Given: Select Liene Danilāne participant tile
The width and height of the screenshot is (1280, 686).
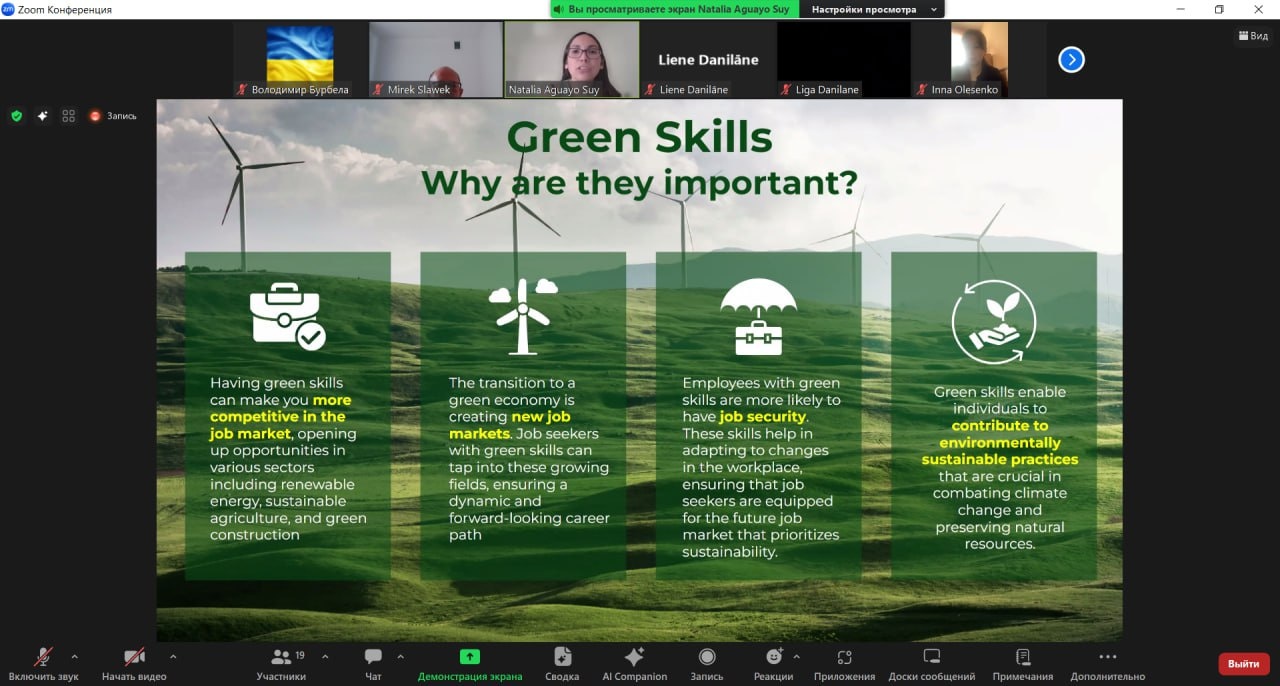Looking at the screenshot, I should (708, 60).
